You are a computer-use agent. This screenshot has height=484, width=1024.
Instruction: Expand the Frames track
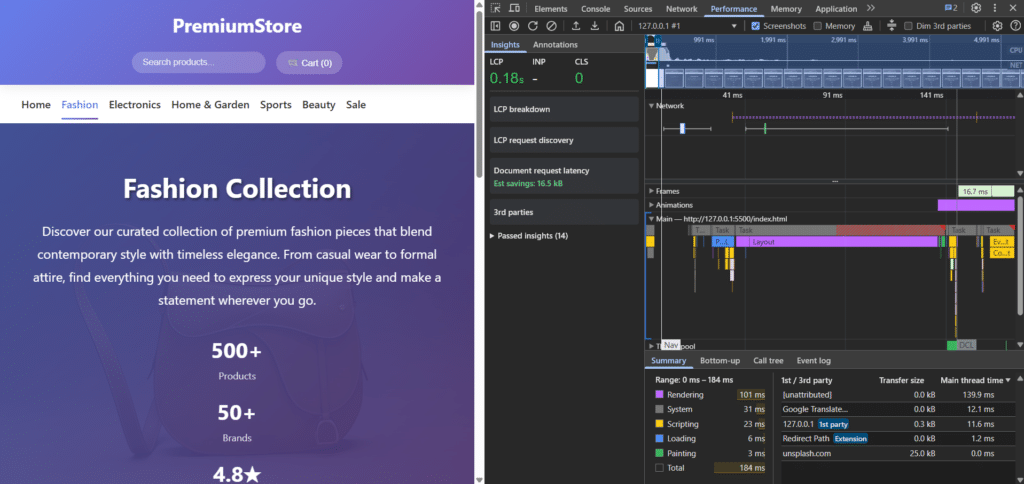651,190
